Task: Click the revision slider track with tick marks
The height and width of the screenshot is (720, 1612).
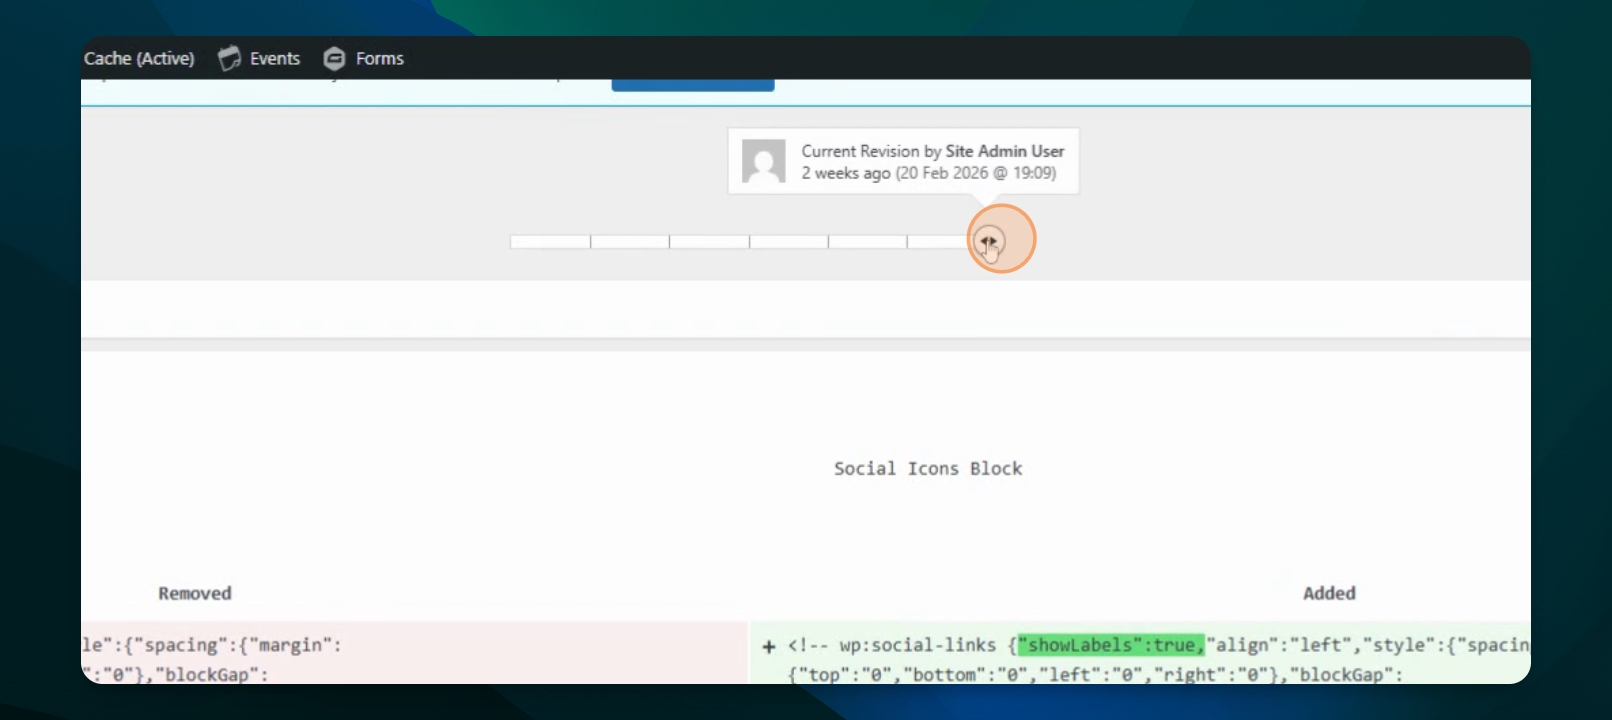Action: (748, 242)
